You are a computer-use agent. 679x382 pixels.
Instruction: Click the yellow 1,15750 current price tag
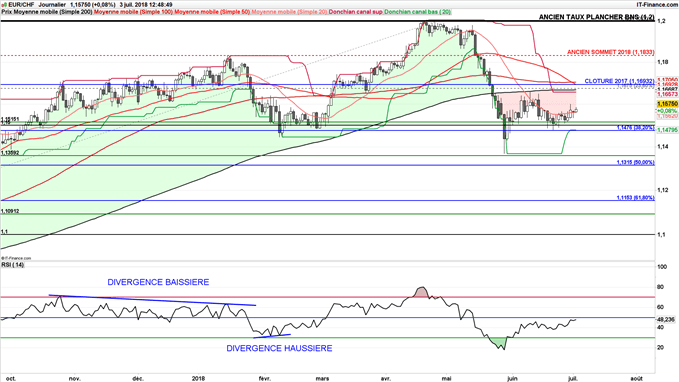(x=667, y=104)
